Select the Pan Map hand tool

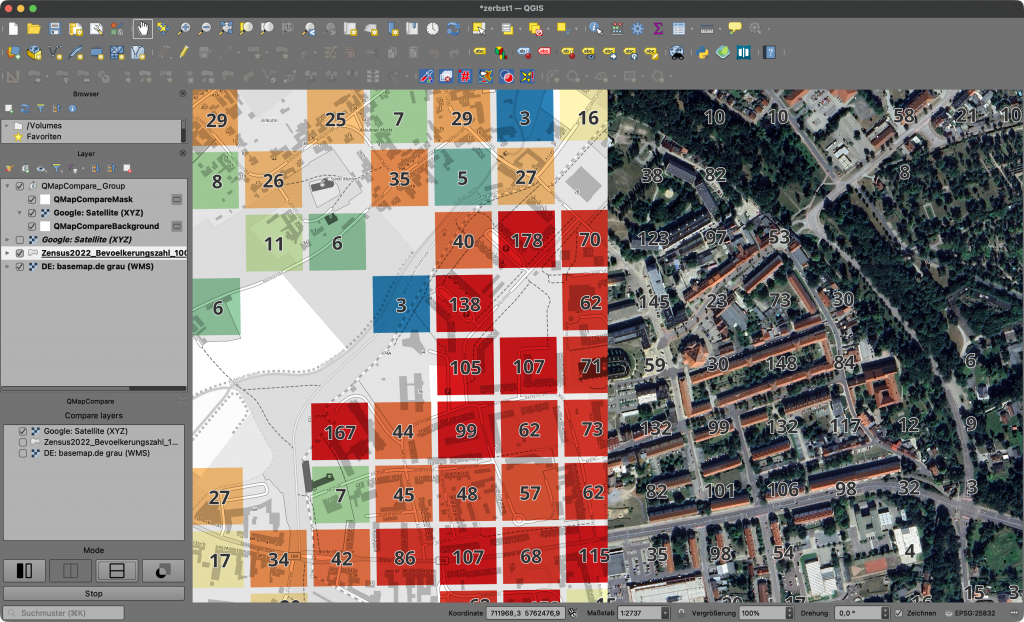(x=142, y=29)
